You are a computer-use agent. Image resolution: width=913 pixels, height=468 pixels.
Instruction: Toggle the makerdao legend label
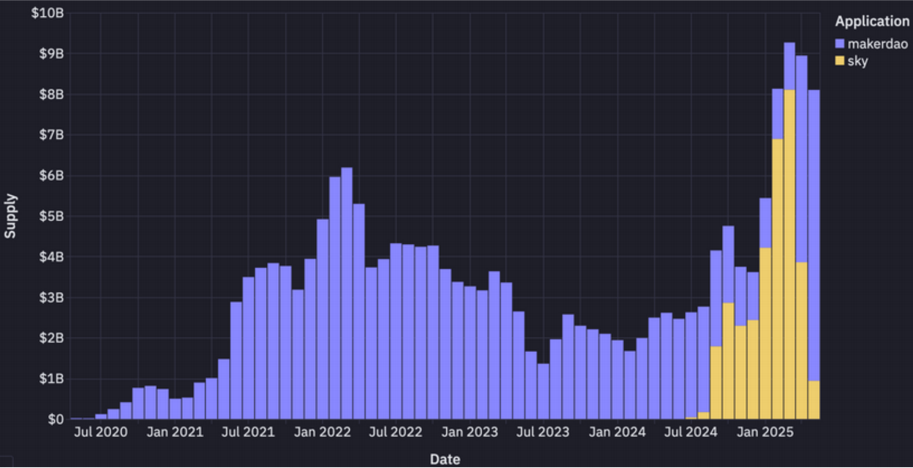point(877,44)
